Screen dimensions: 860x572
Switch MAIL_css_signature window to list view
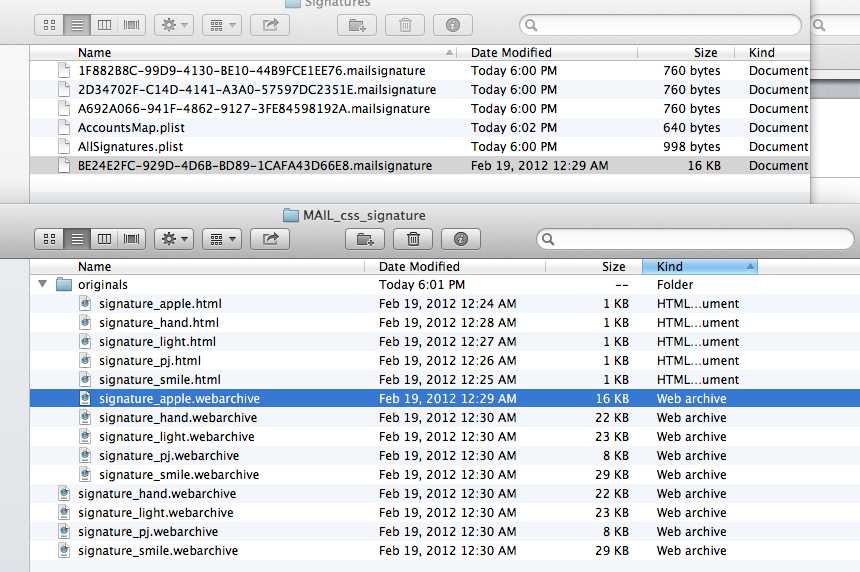coord(77,239)
